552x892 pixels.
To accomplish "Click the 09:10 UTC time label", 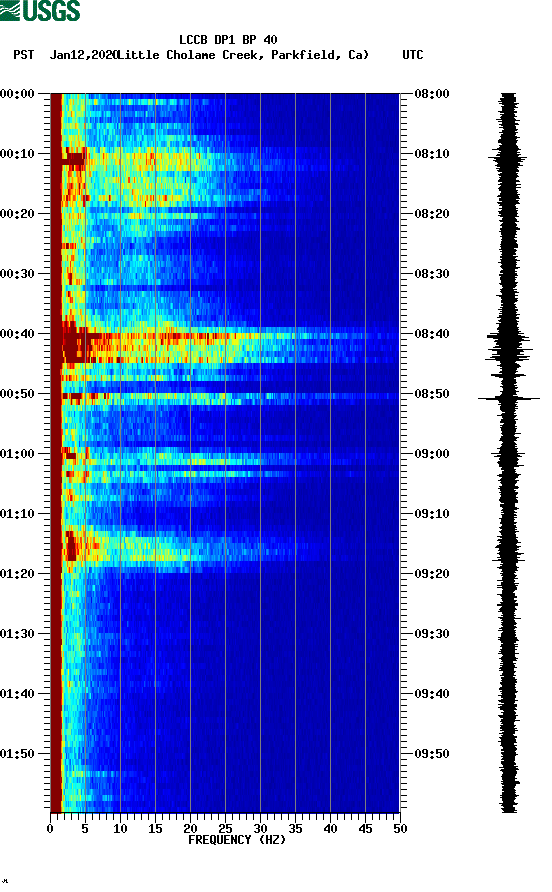I will point(432,514).
